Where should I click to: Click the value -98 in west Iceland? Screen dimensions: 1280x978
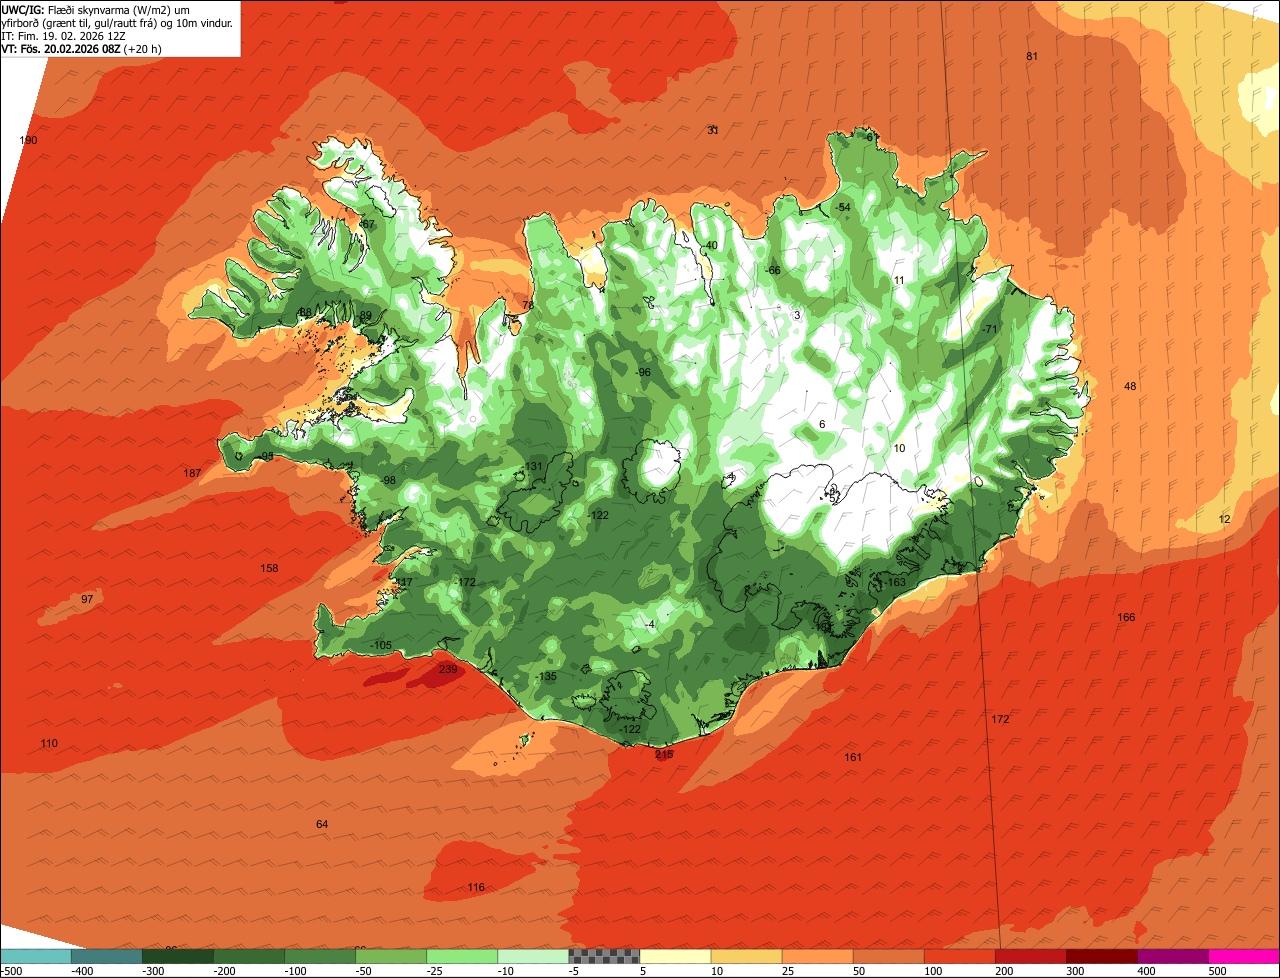(388, 480)
